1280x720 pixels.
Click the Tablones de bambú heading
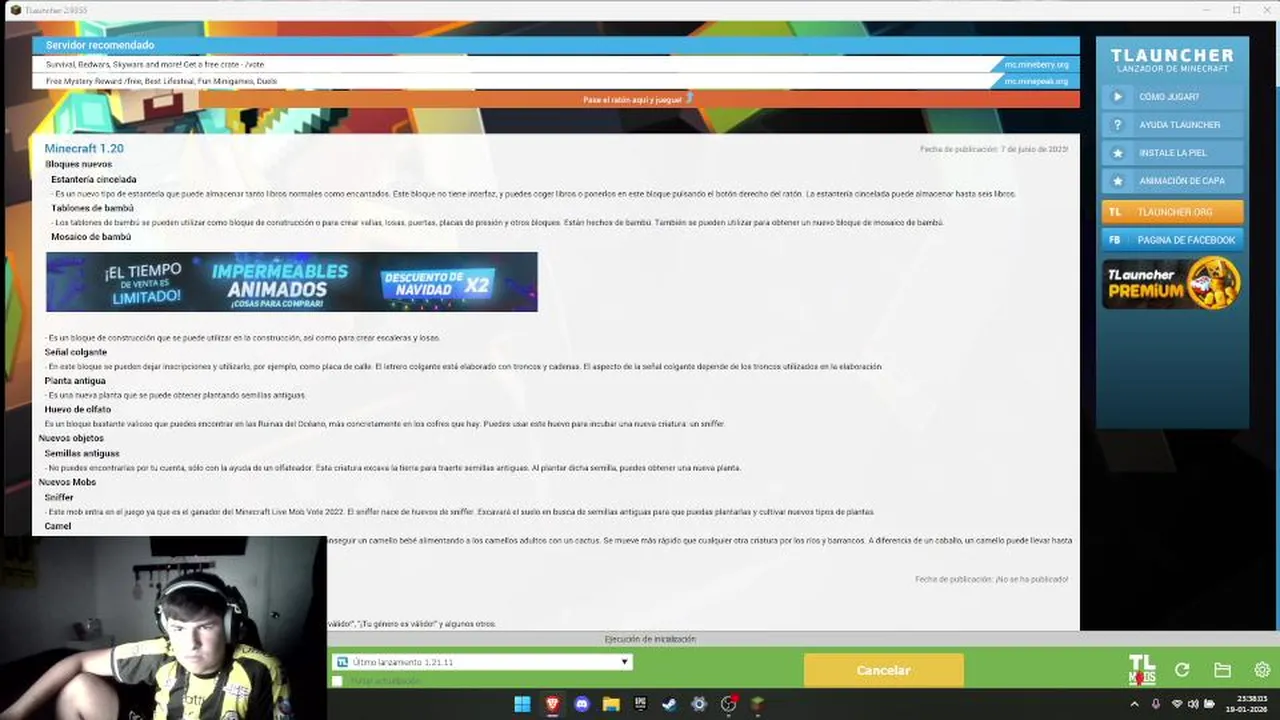coord(92,208)
